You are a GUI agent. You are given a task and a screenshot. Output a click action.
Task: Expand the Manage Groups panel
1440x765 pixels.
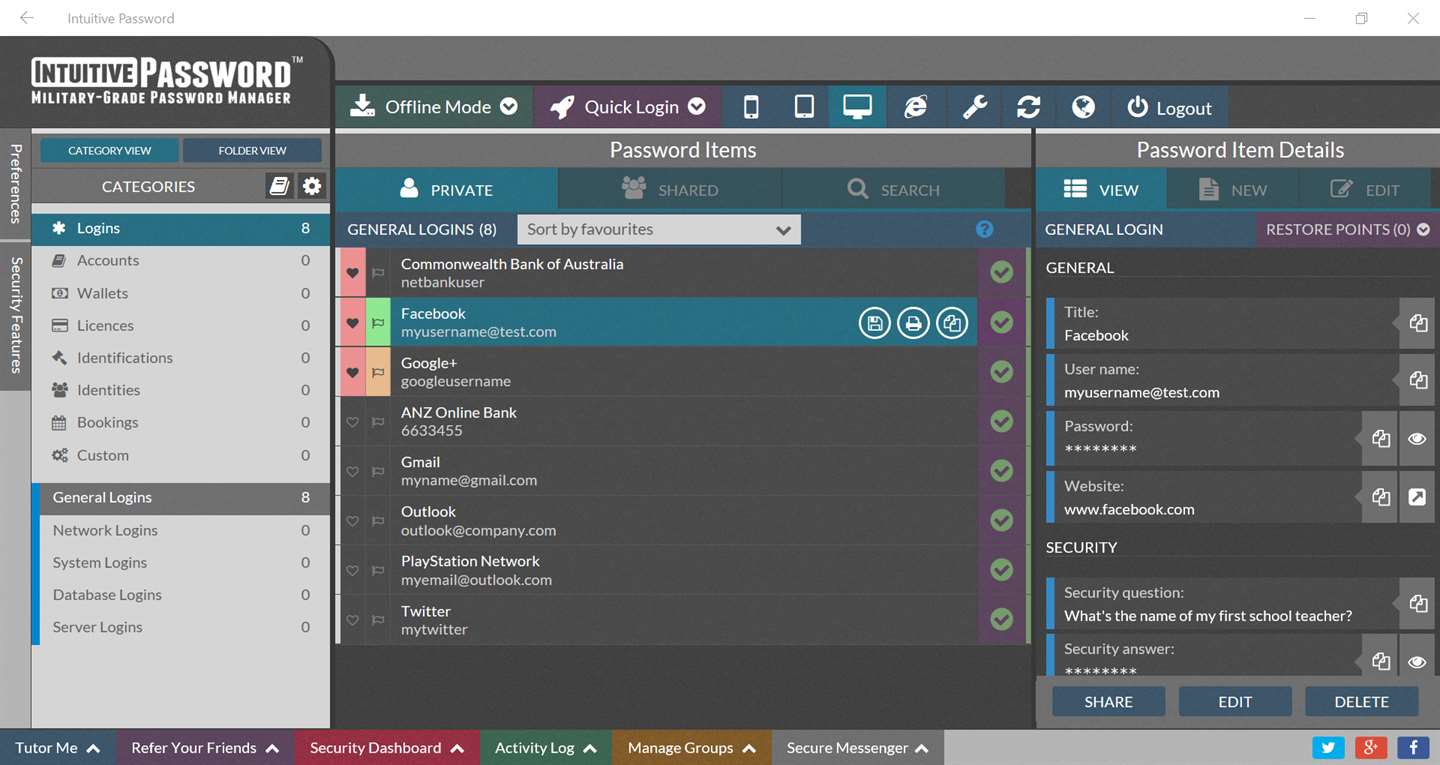691,747
